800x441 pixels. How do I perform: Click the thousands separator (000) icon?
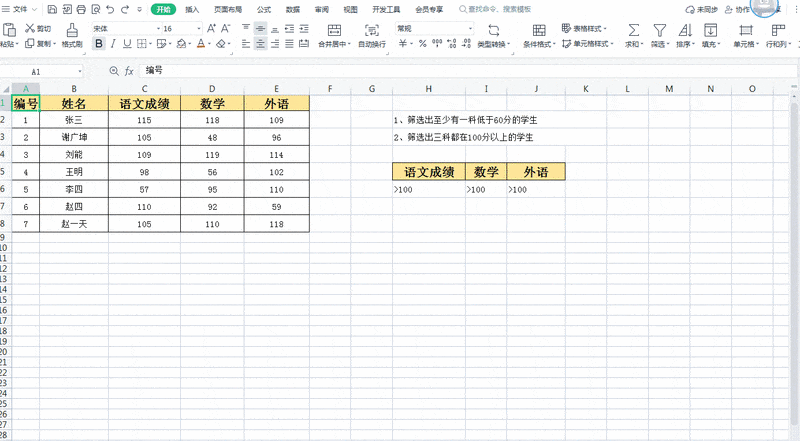(437, 44)
